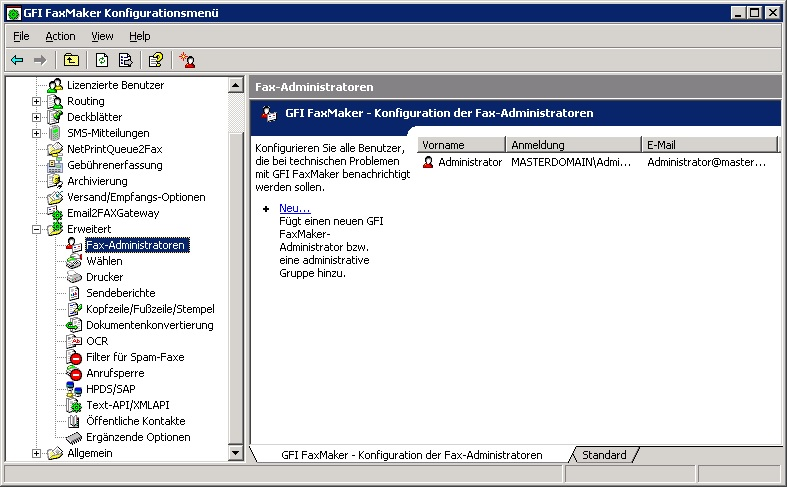The image size is (787, 487).
Task: Click the Versand/Empfangs-Optionen icon
Action: [55, 197]
